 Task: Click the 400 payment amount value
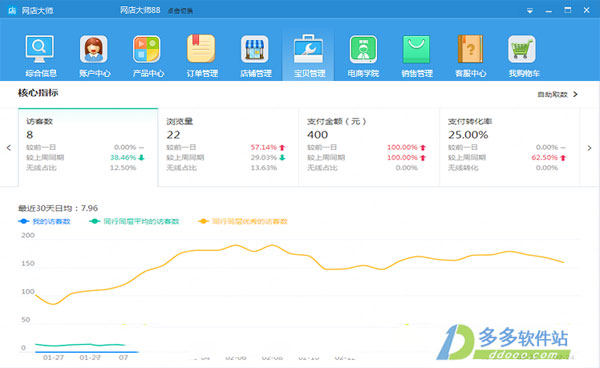(317, 135)
